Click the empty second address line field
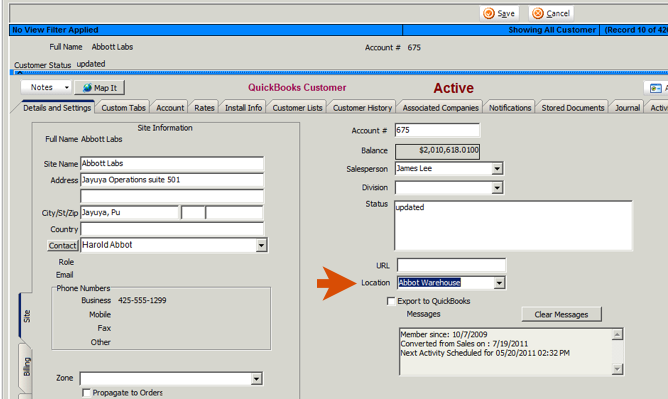The image size is (668, 399). tap(172, 196)
